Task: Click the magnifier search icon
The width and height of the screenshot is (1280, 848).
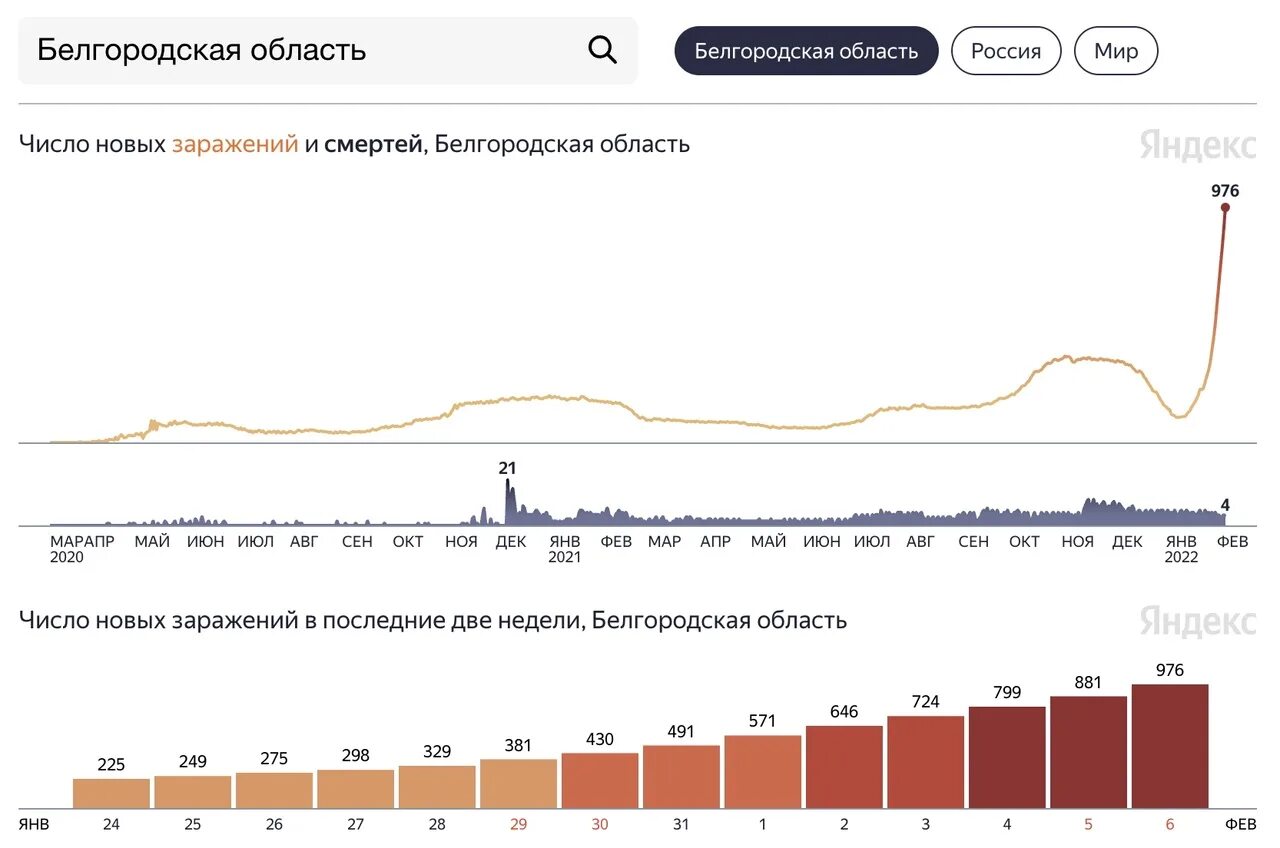Action: pyautogui.click(x=602, y=50)
